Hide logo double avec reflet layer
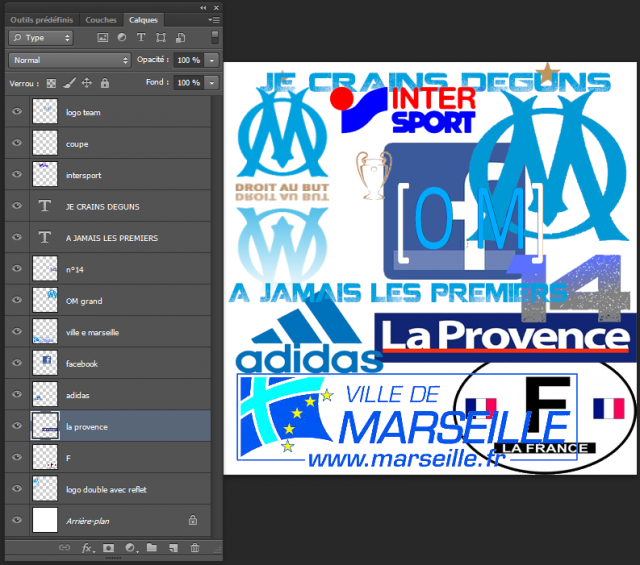Viewport: 640px width, 565px height. click(x=17, y=489)
